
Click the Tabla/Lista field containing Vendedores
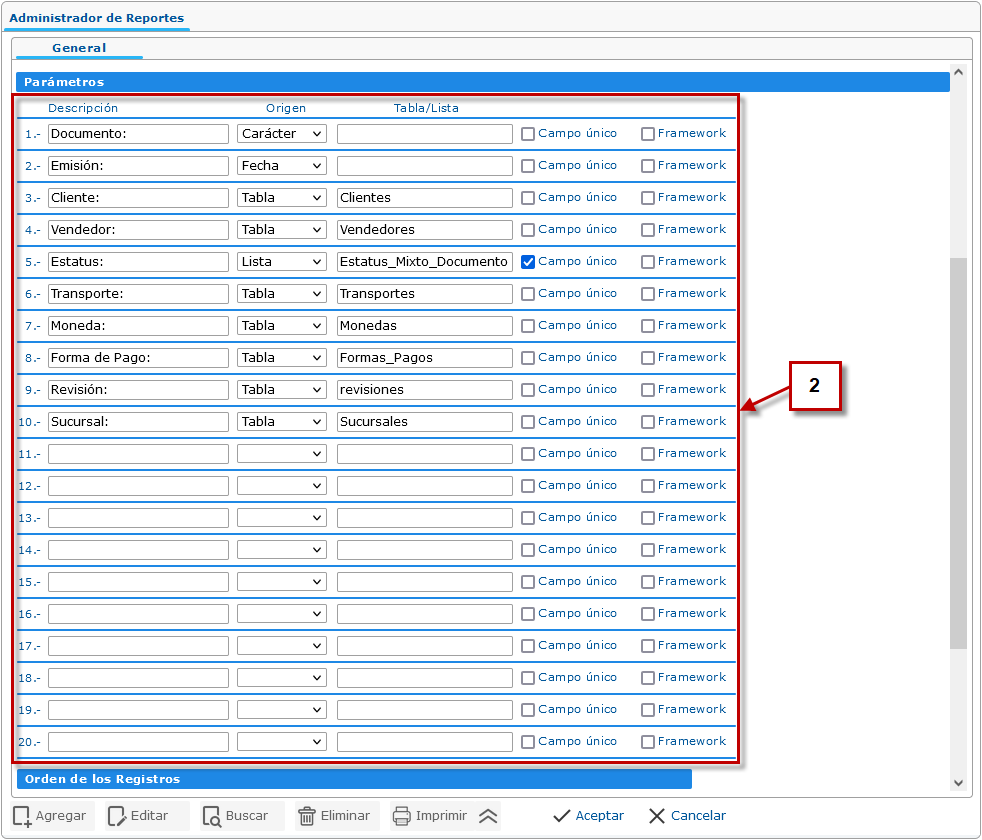point(424,230)
